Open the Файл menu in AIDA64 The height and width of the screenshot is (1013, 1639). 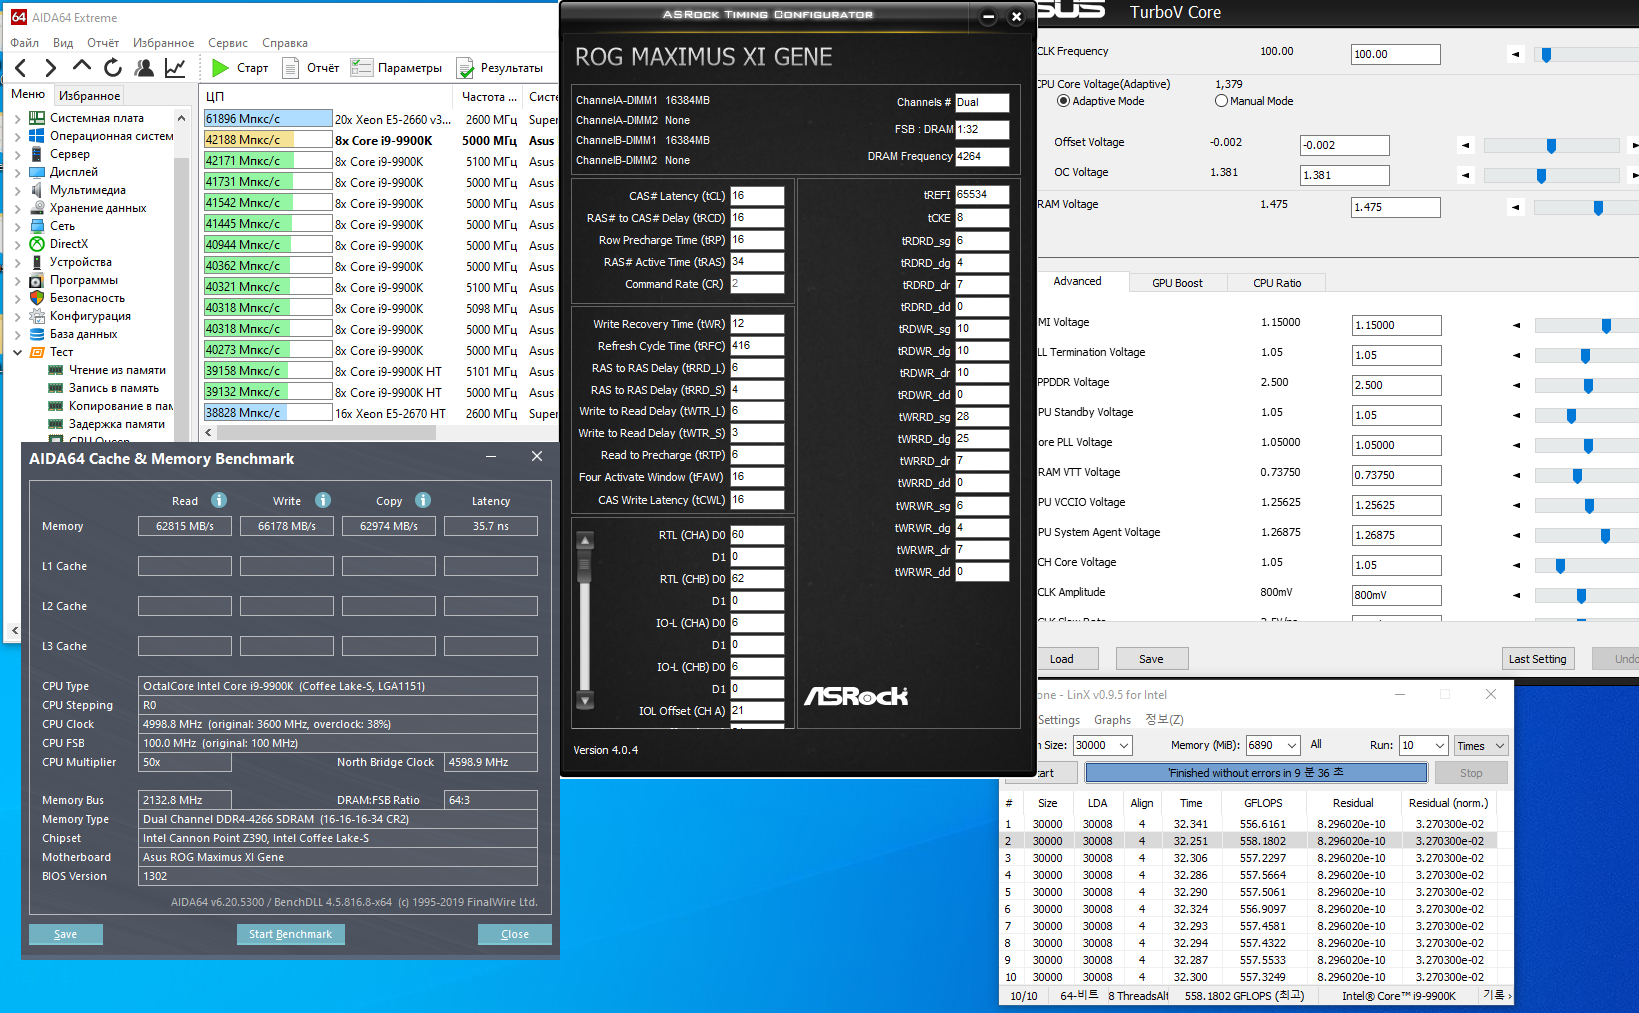tap(24, 43)
